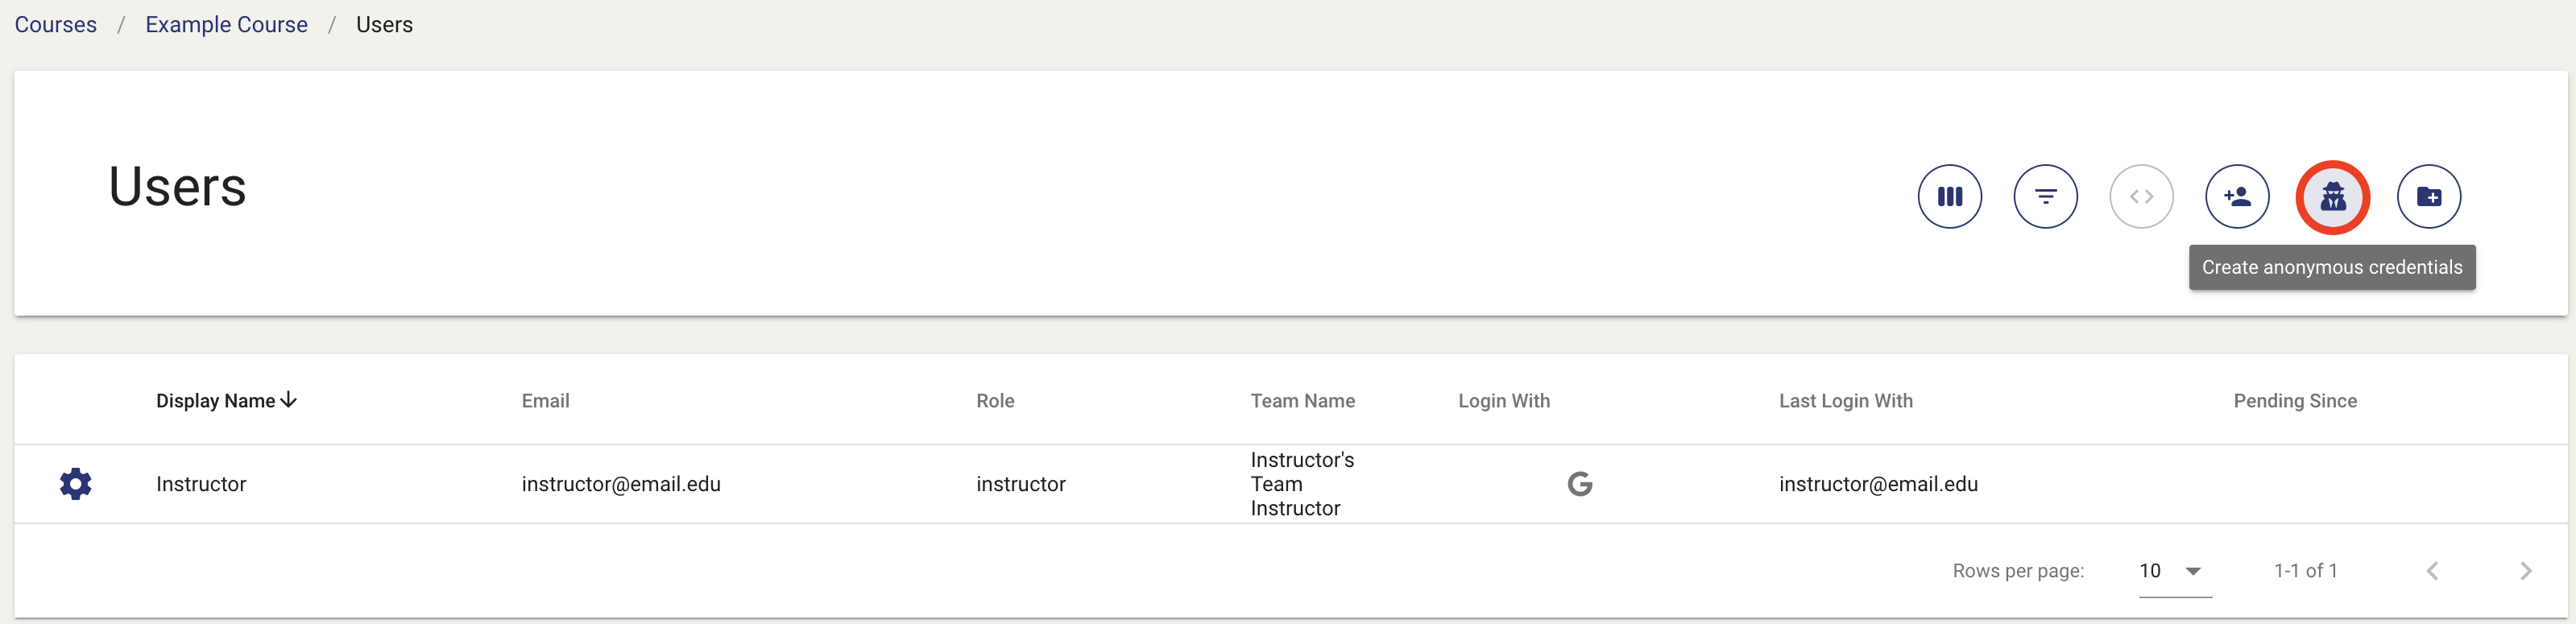Screen dimensions: 2576x624
Task: Click the Google login icon in Instructor's row
Action: (1580, 483)
